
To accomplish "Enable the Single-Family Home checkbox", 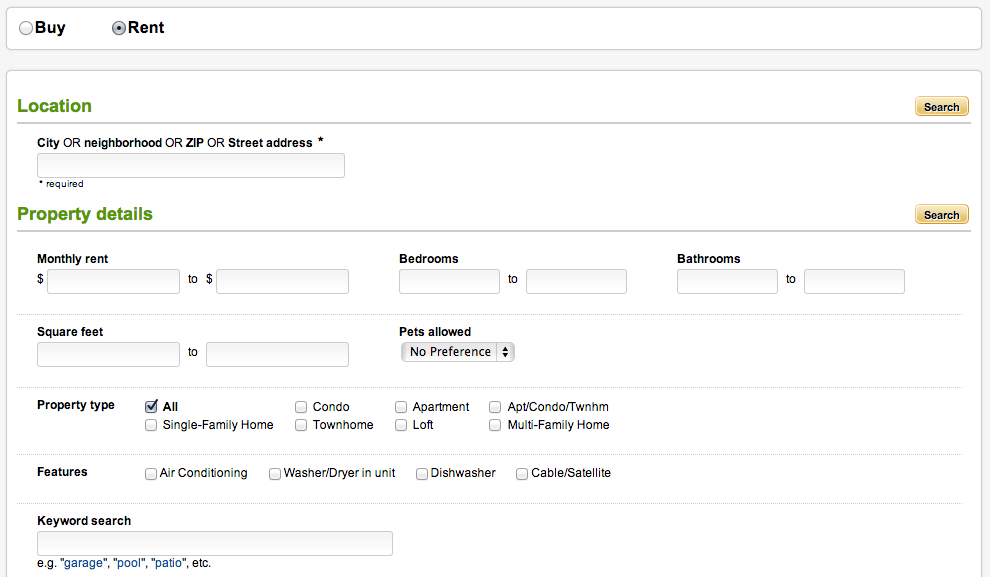I will 152,425.
